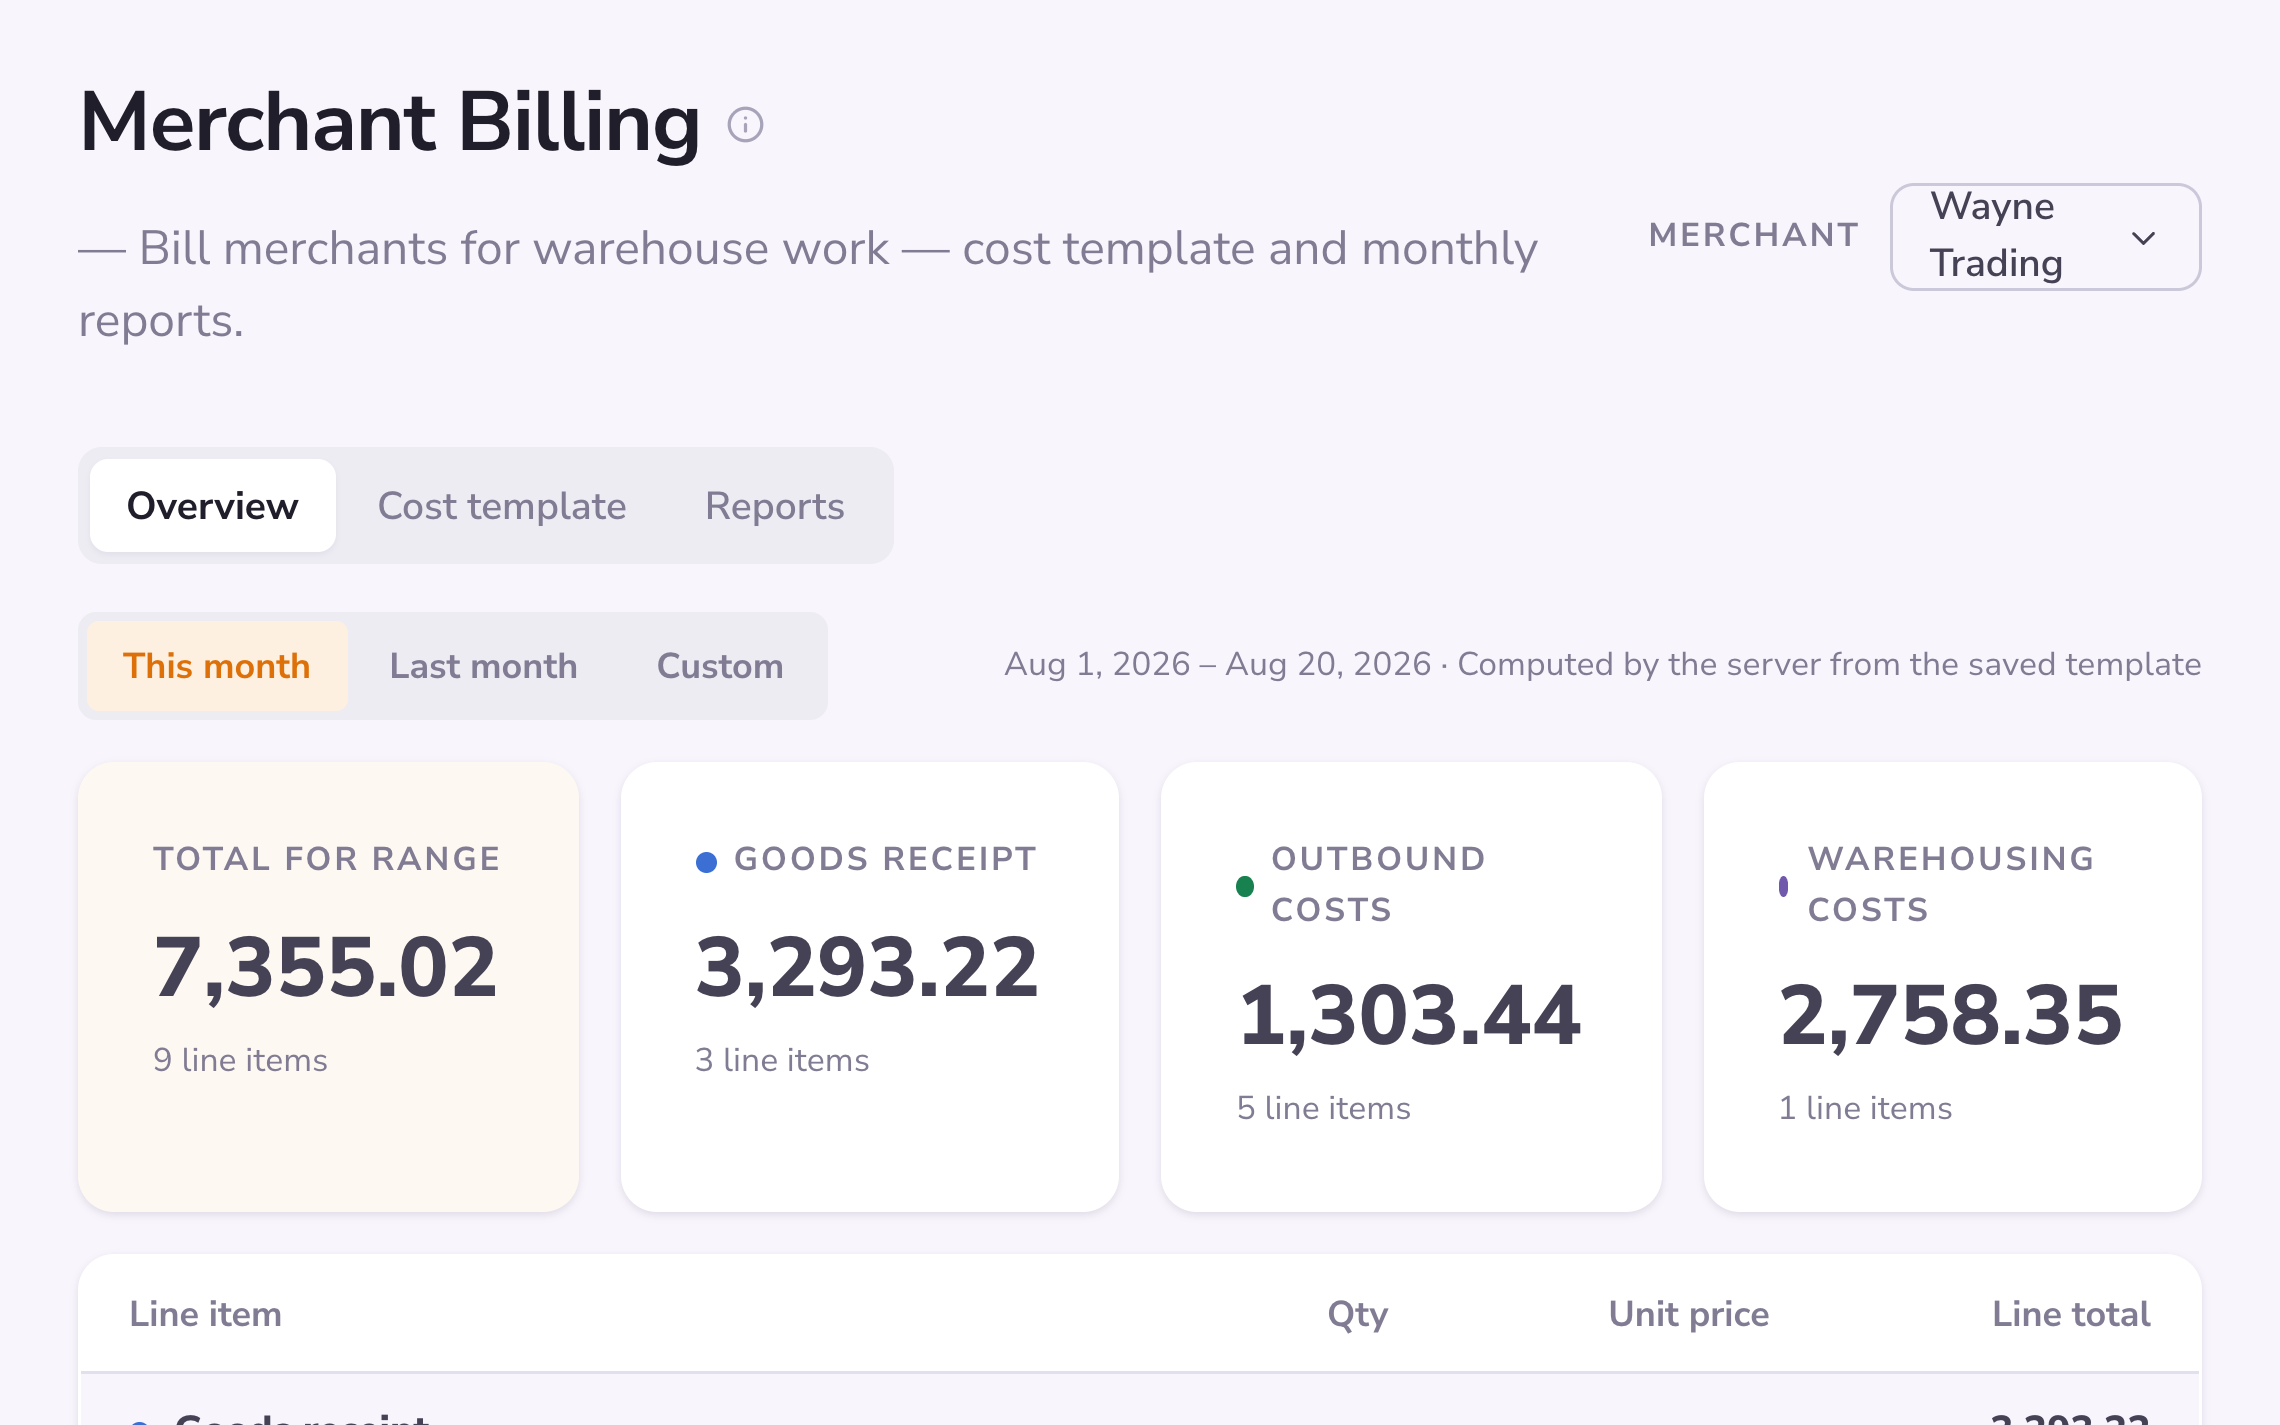Click the blue dot beside Goods Receipt
2280x1425 pixels.
pos(706,862)
